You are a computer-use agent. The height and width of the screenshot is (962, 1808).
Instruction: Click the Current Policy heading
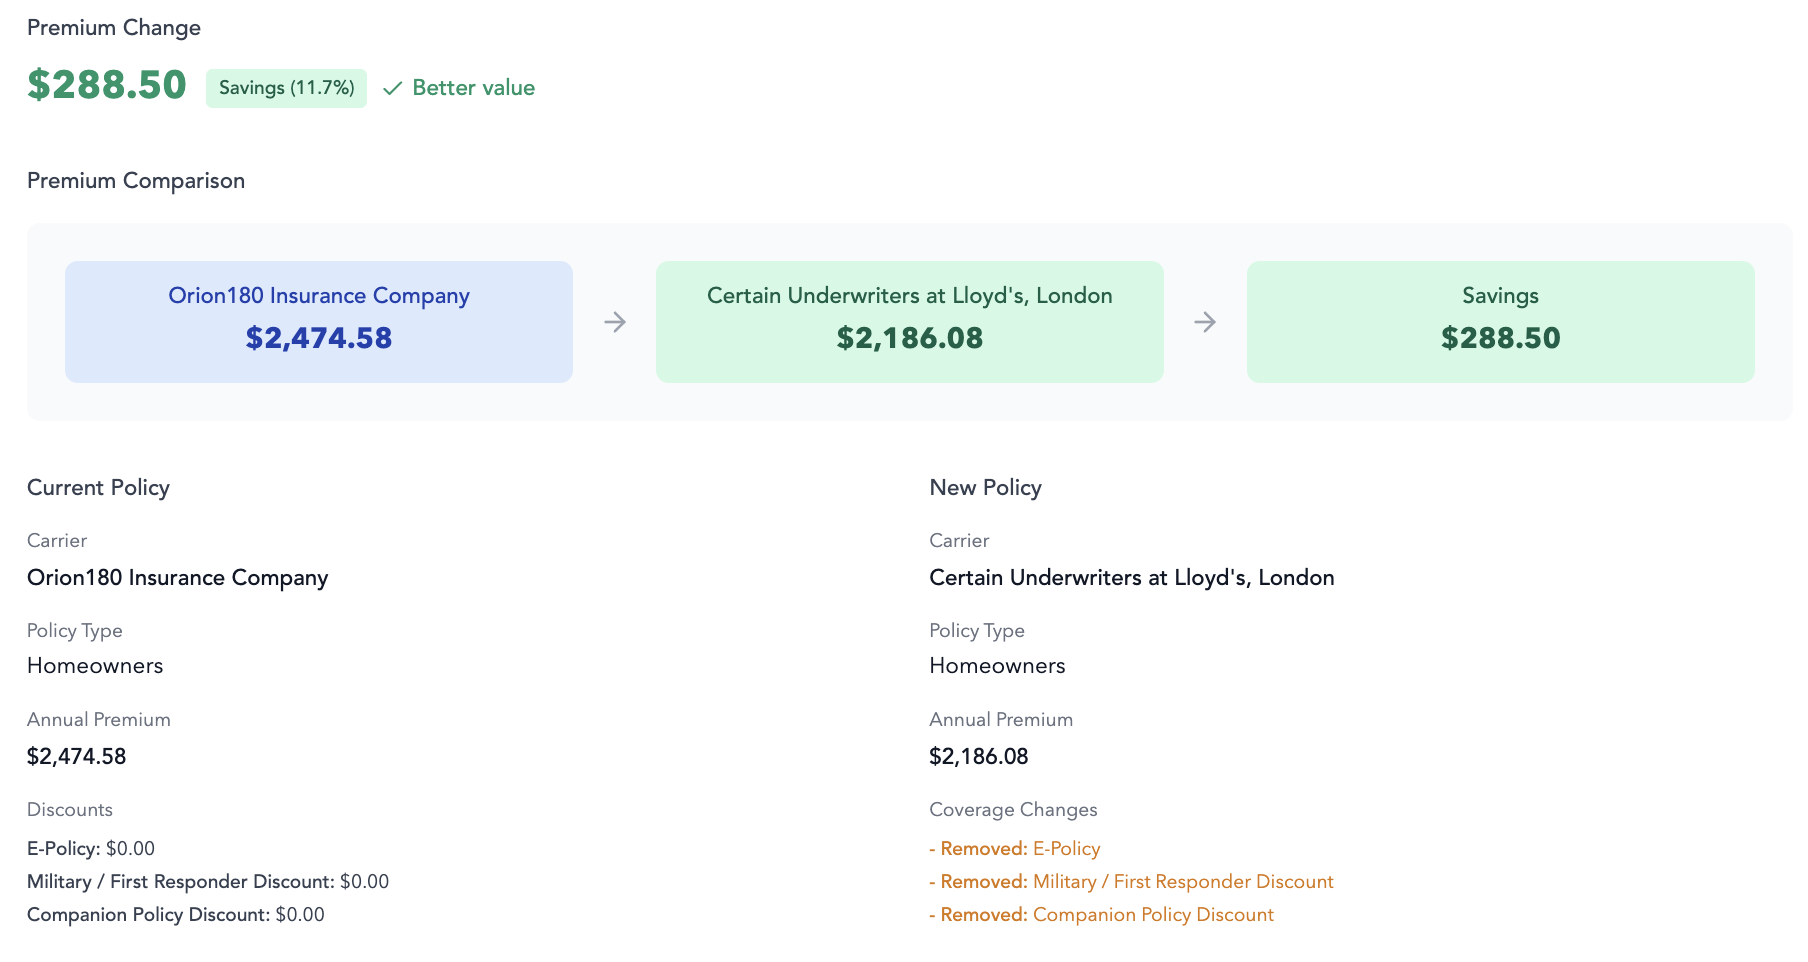pos(98,488)
